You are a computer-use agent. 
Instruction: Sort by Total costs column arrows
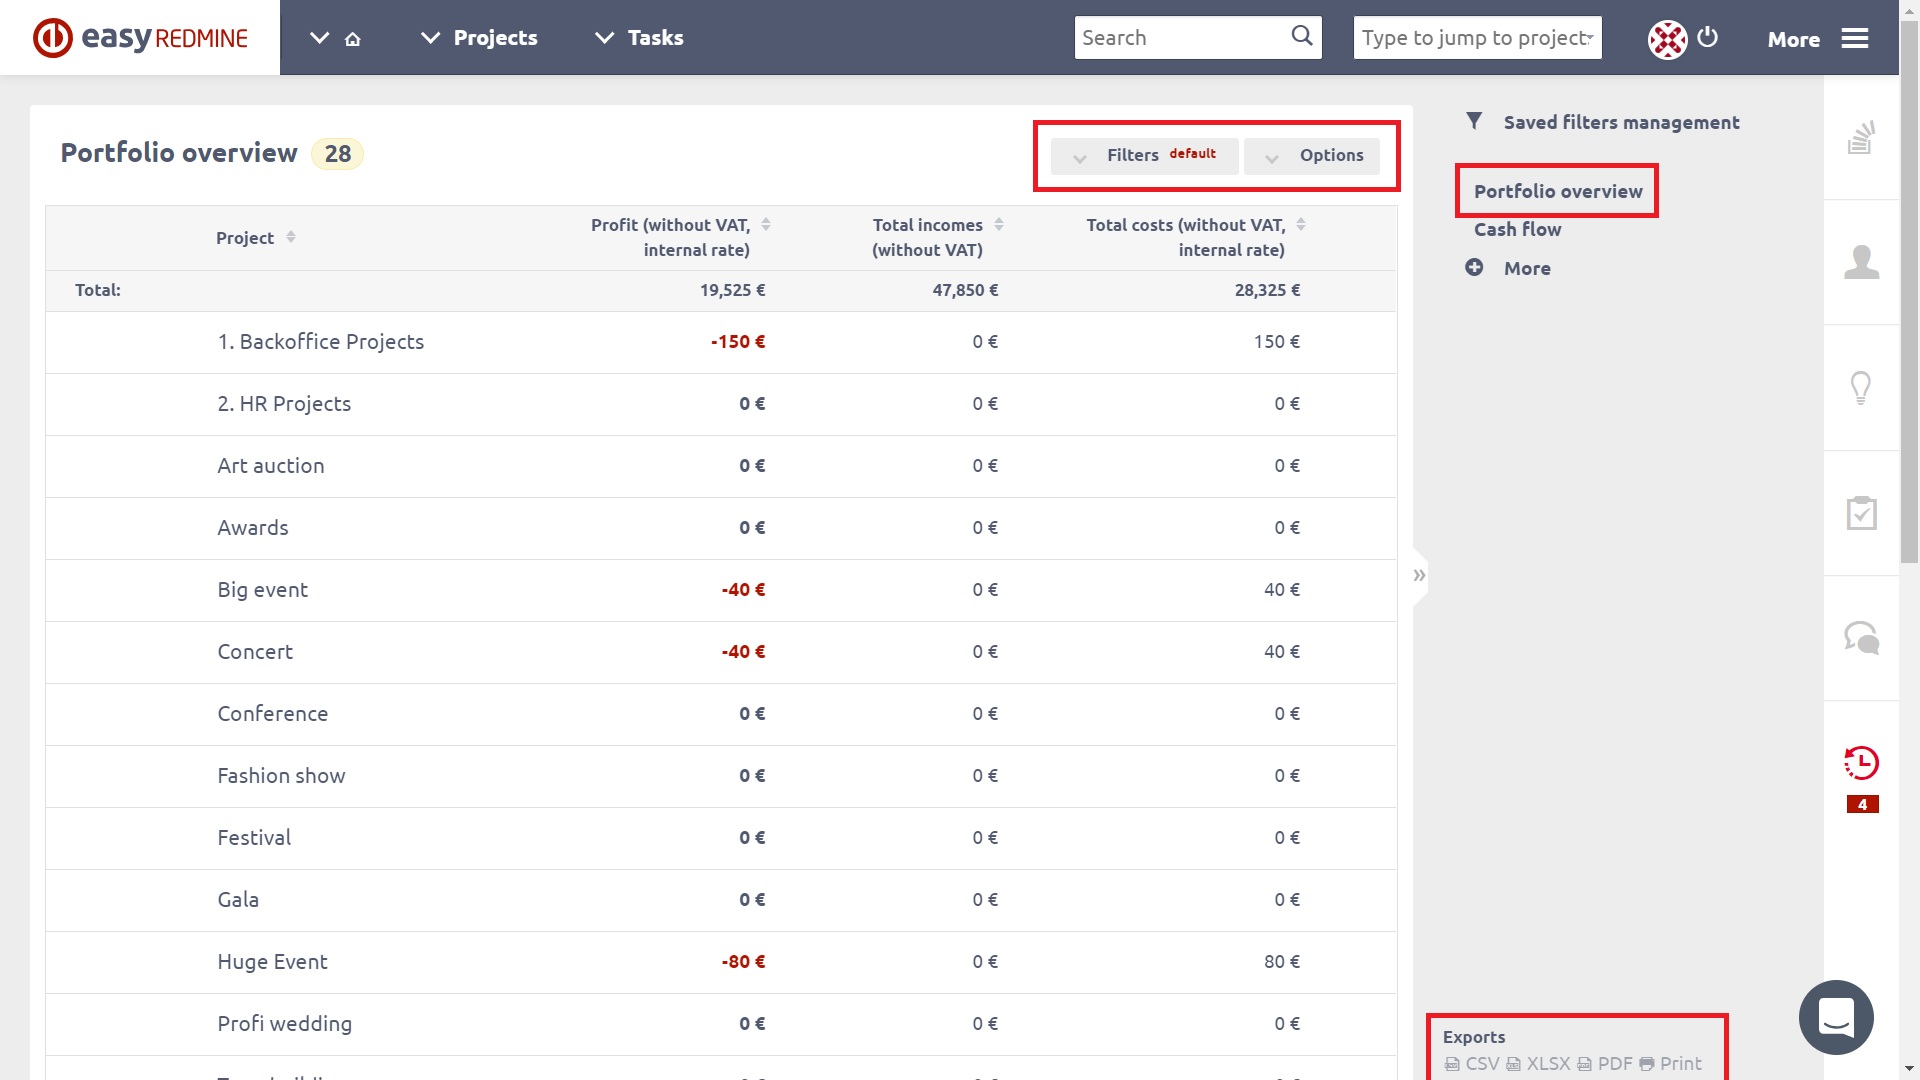tap(1301, 224)
